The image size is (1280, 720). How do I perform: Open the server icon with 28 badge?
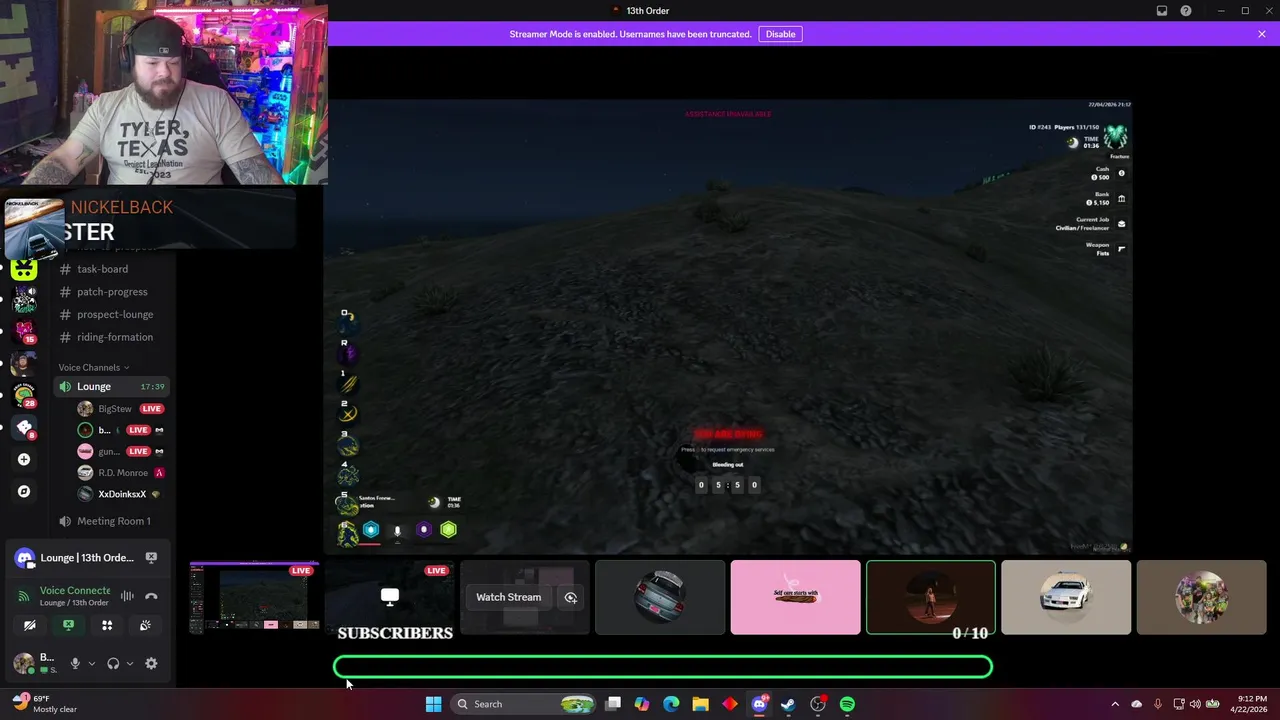pos(24,395)
